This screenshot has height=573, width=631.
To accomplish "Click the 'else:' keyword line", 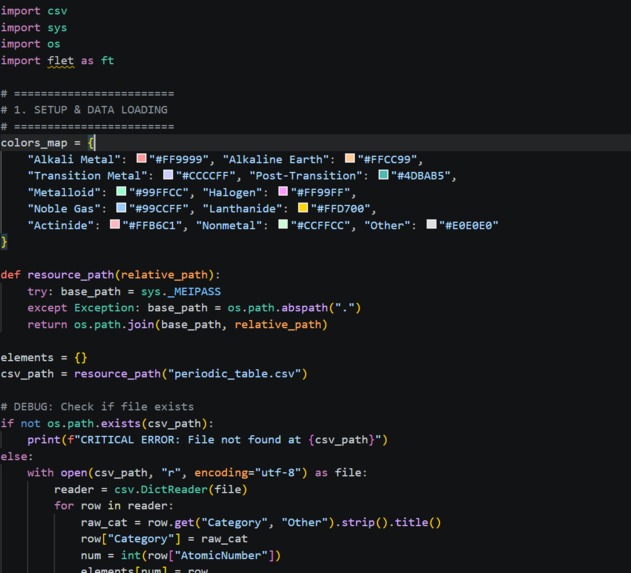I will tap(17, 456).
